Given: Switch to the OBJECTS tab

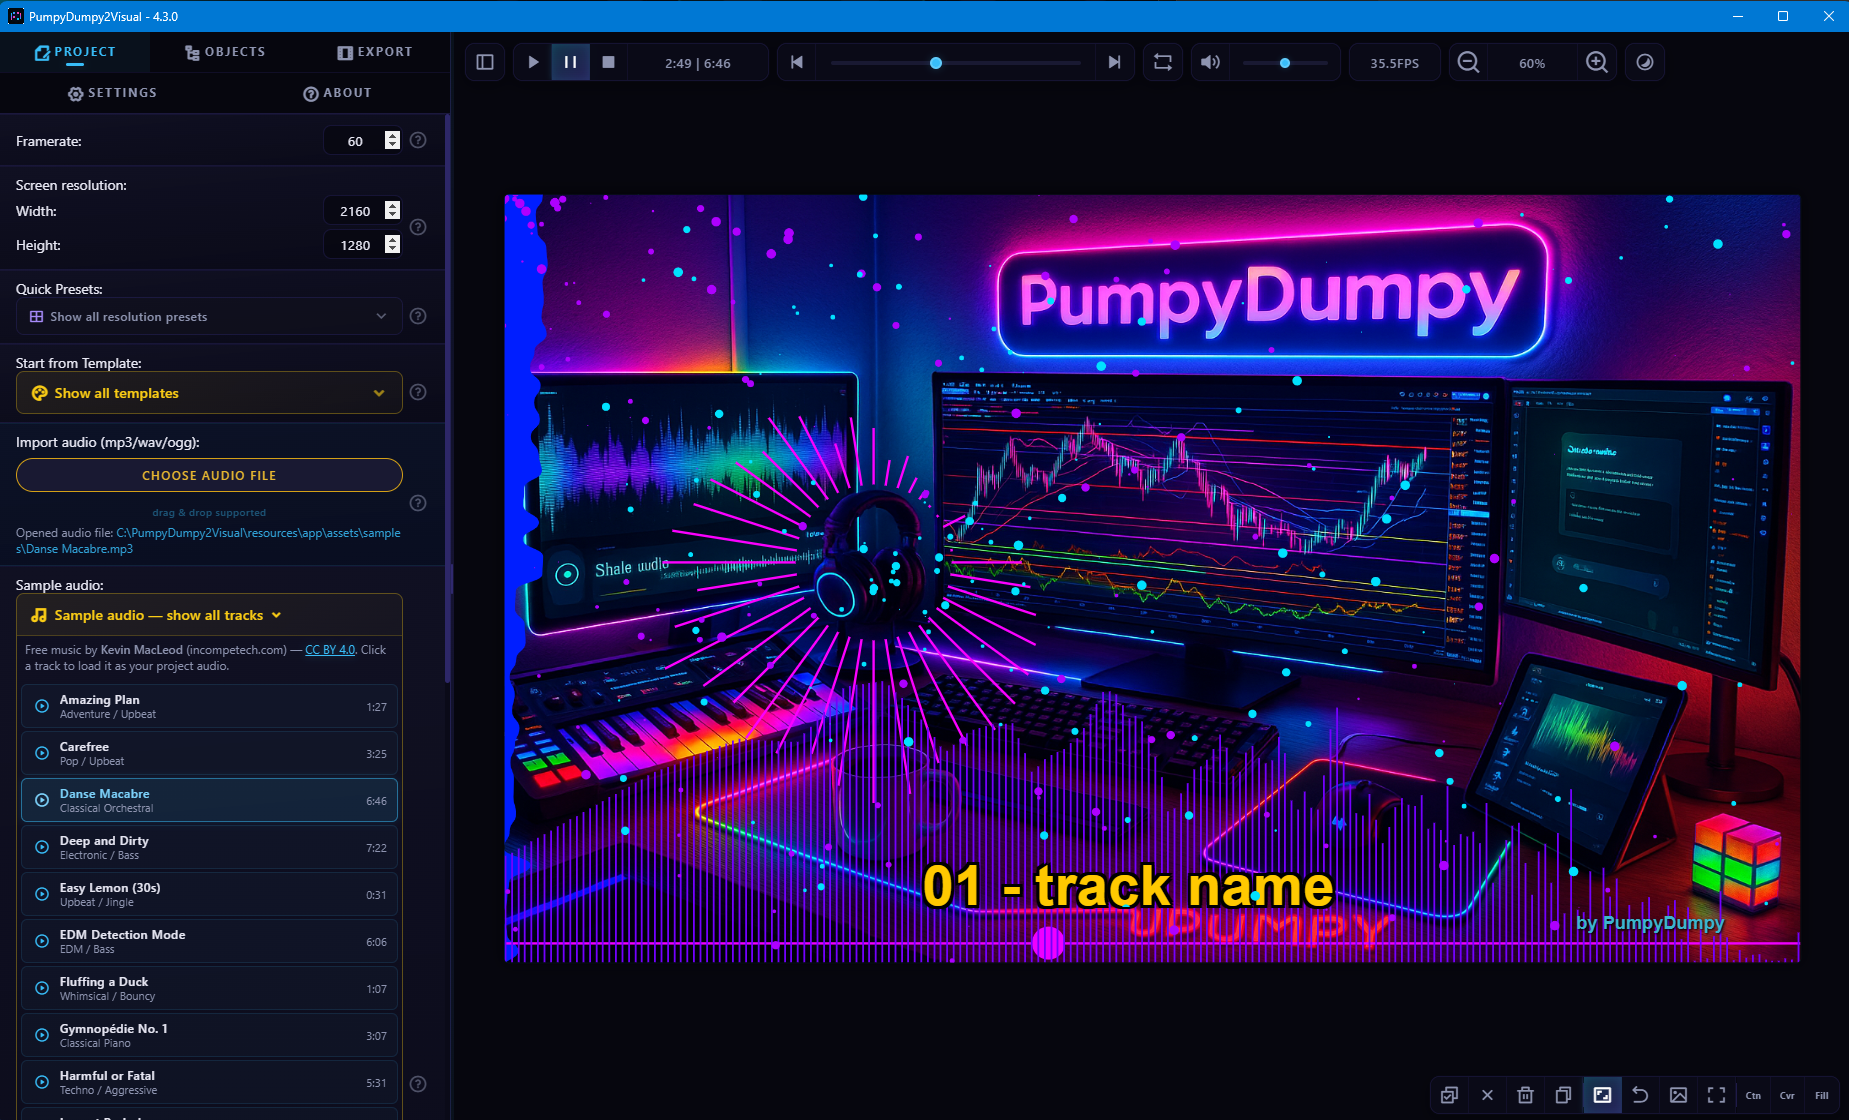Looking at the screenshot, I should pos(224,51).
